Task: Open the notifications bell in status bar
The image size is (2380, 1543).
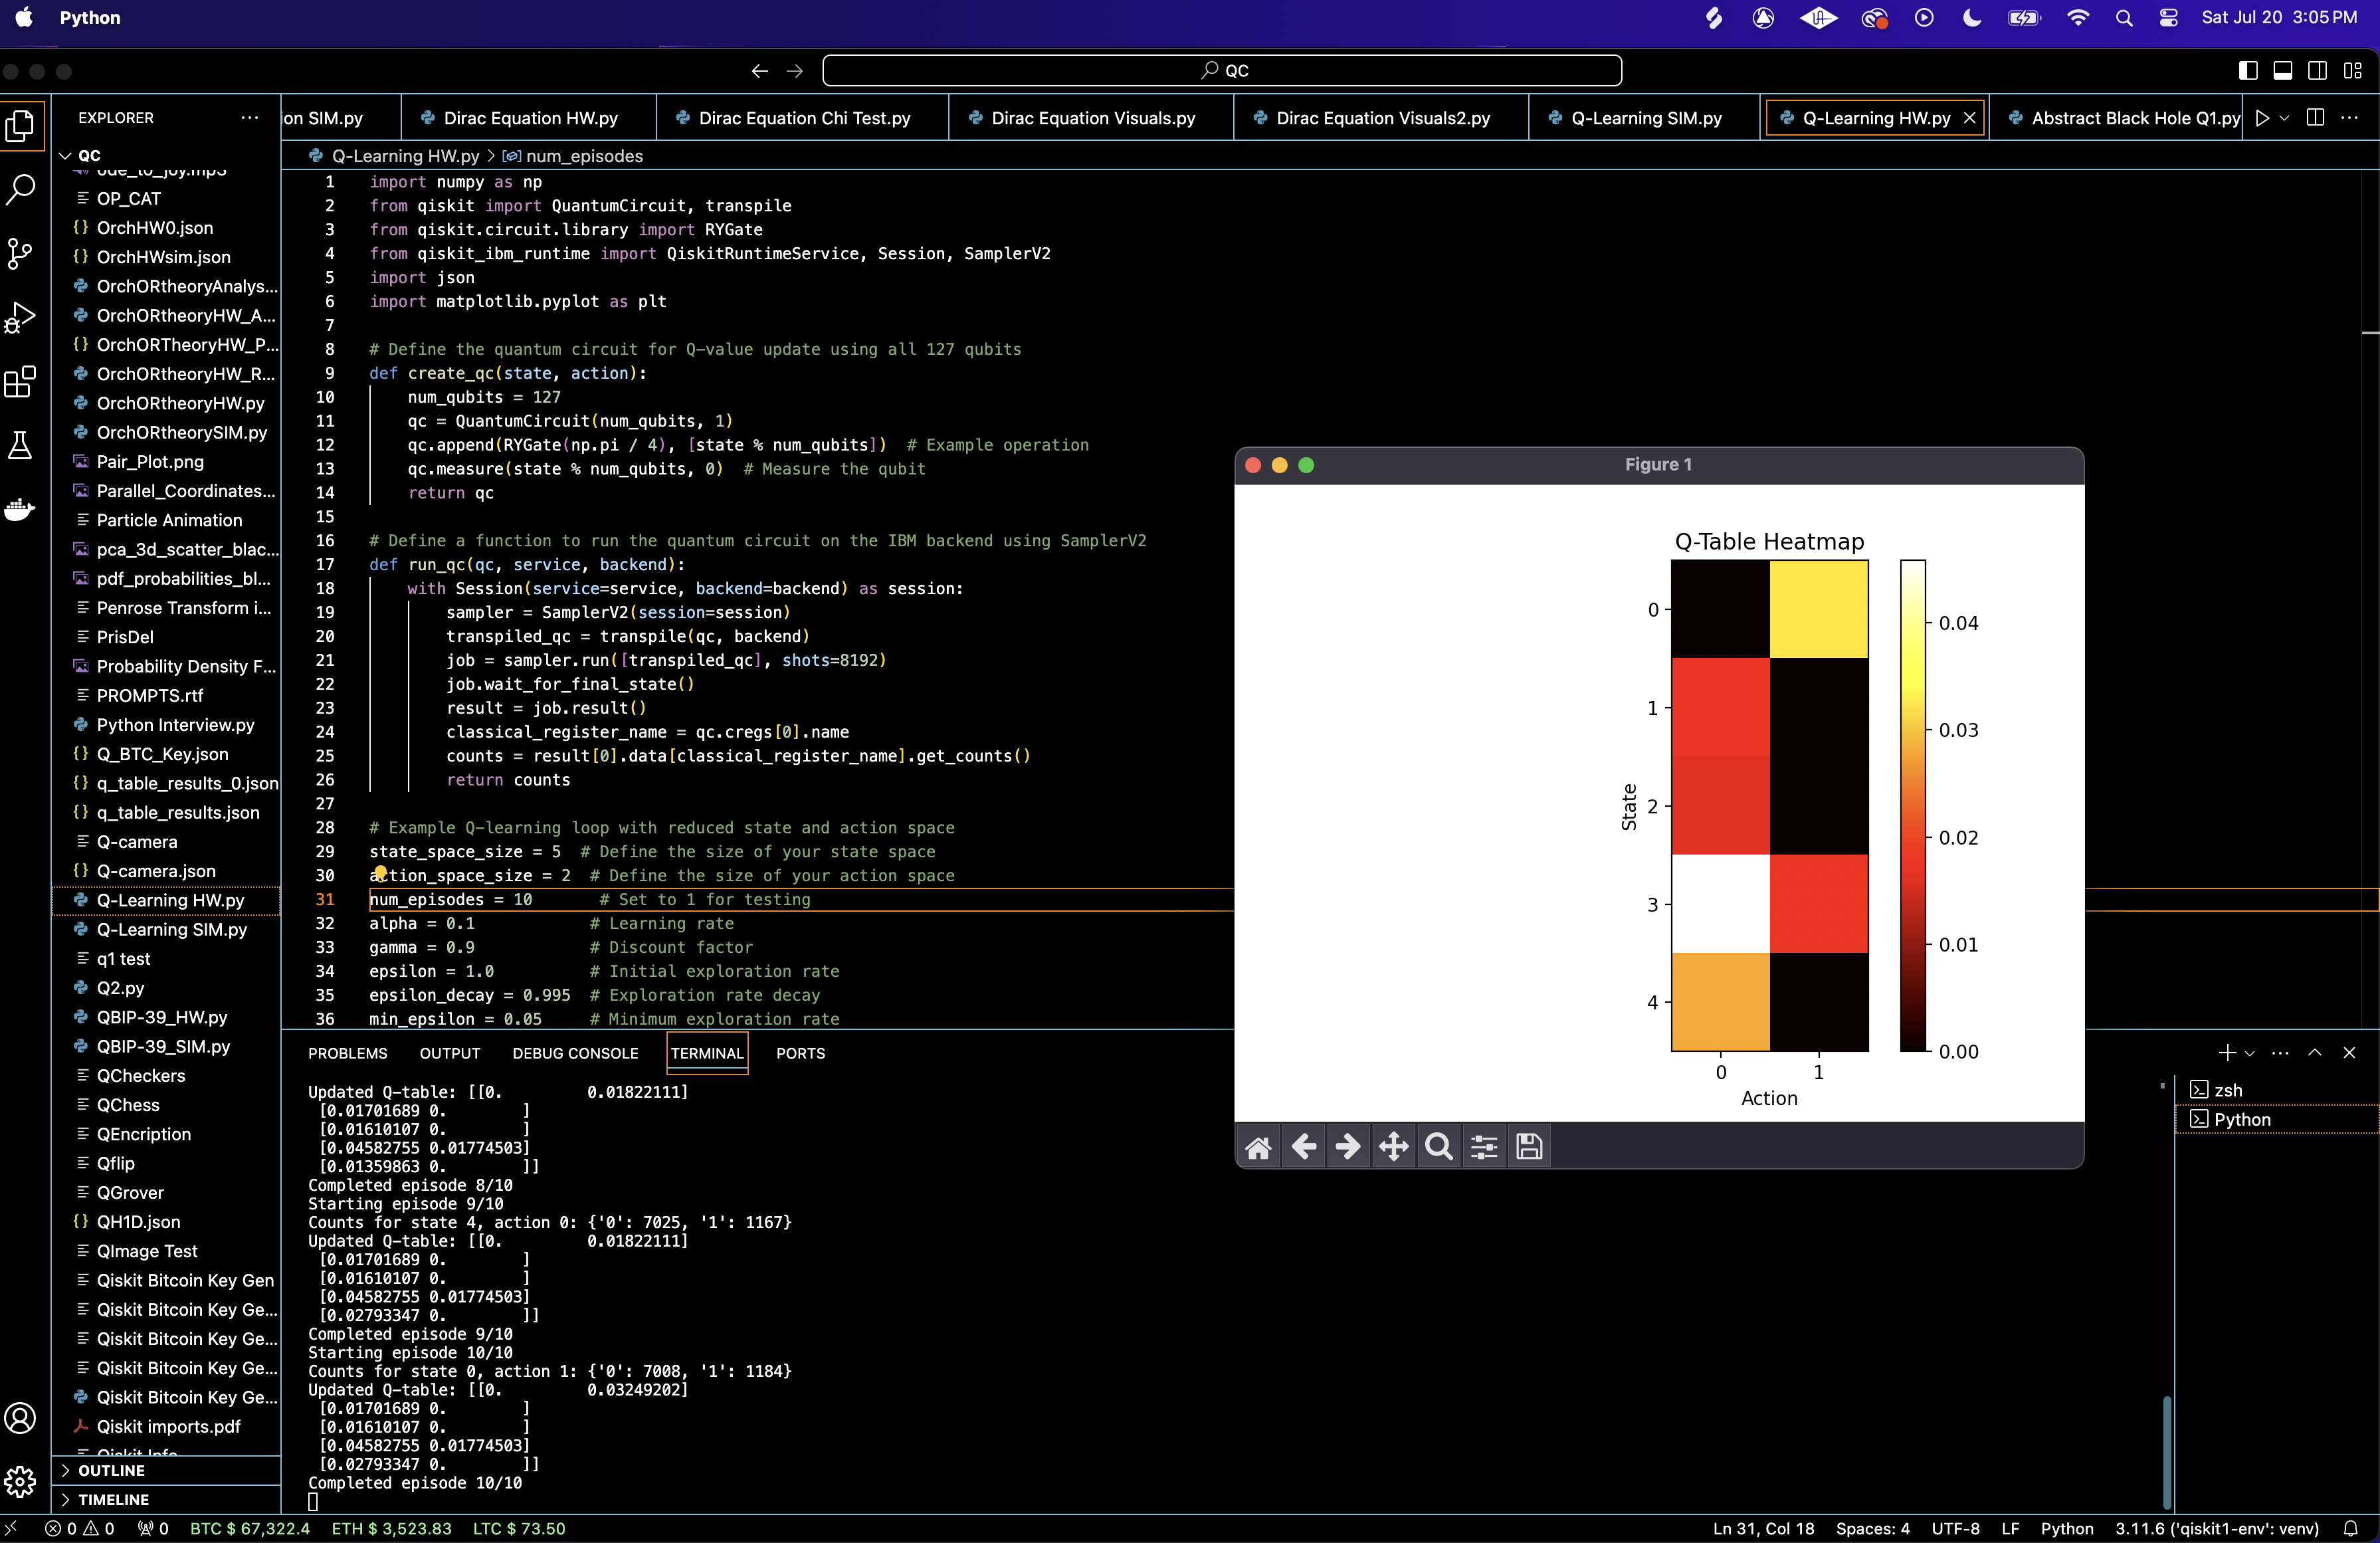Action: click(2351, 1529)
